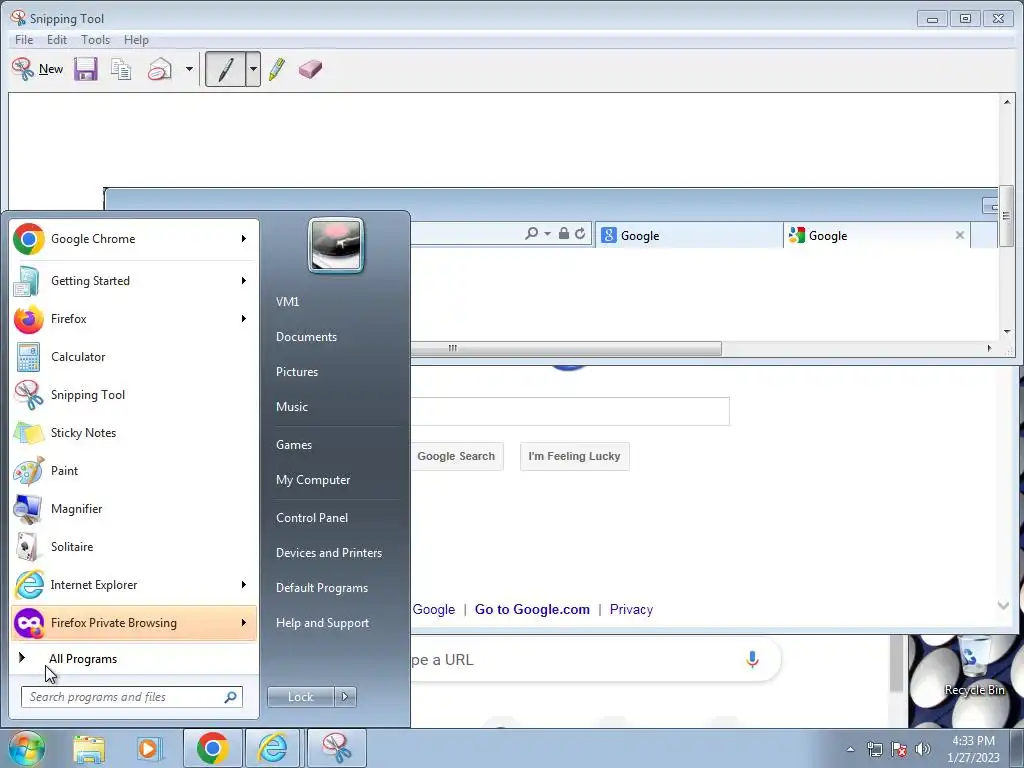Show hidden tray icons arrow
The height and width of the screenshot is (768, 1024).
point(850,749)
